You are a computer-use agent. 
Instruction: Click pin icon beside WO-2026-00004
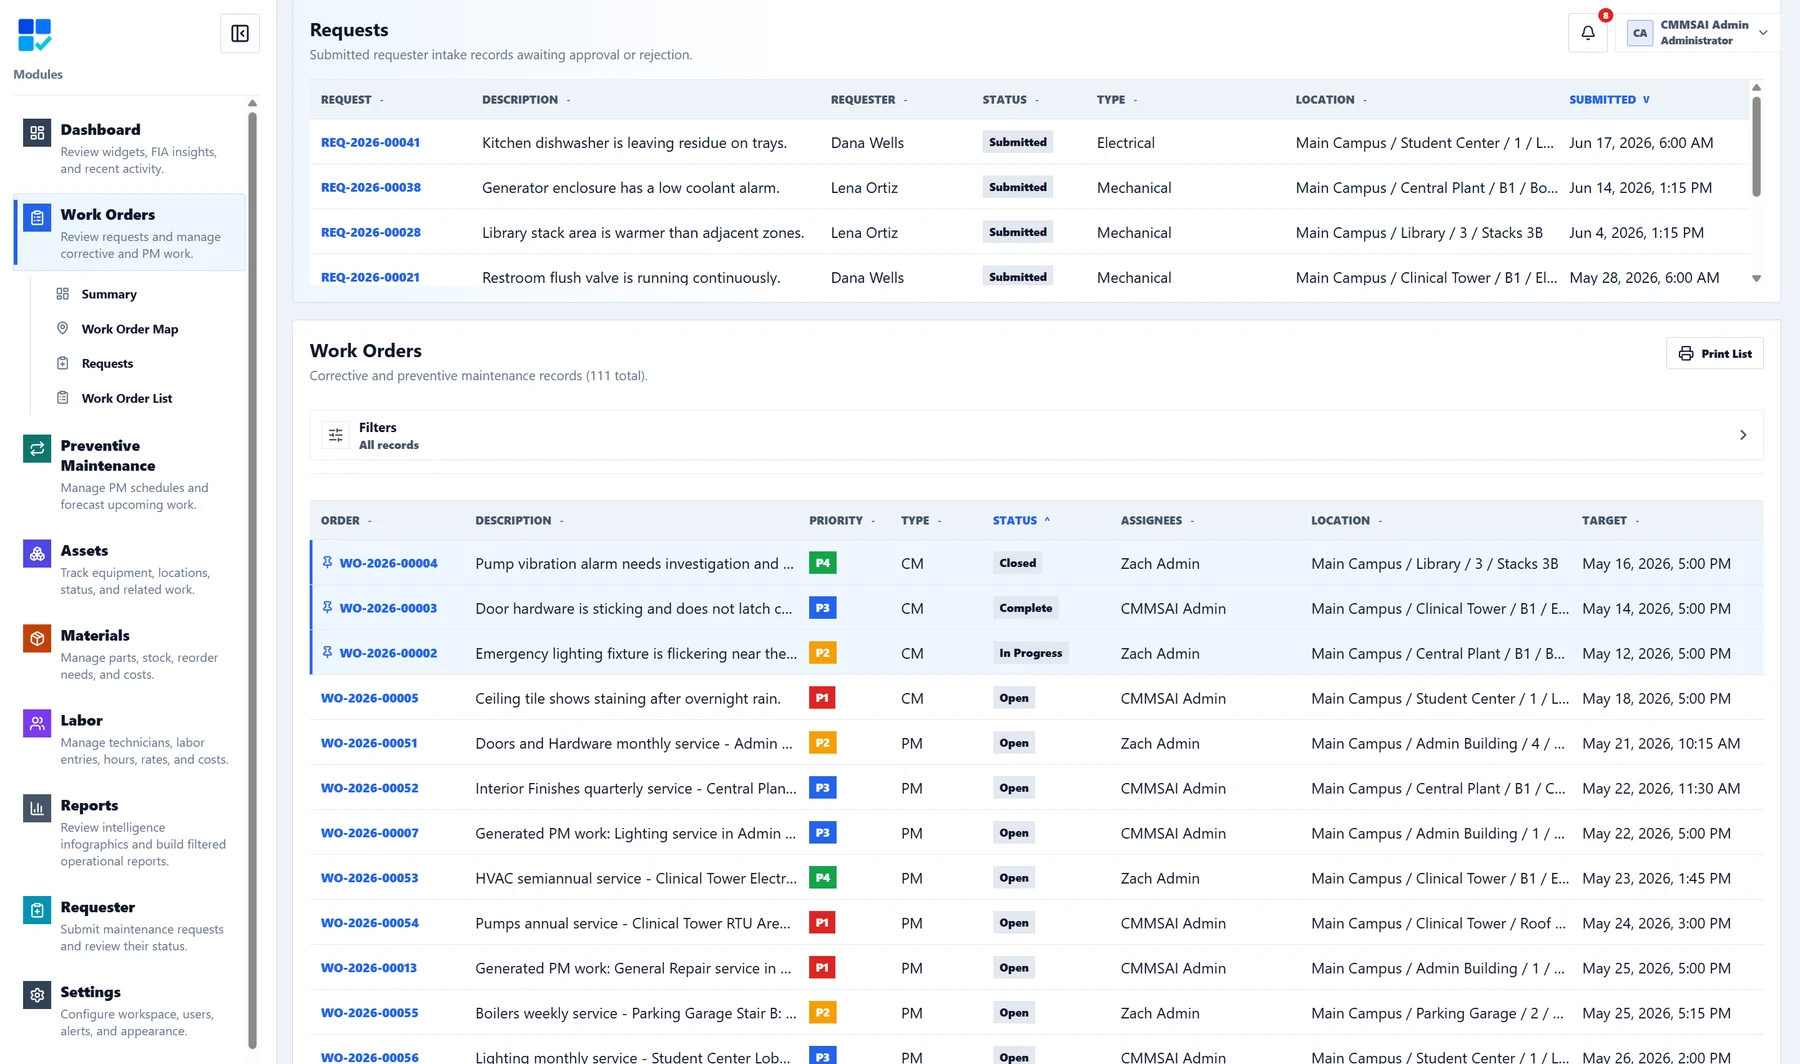[x=327, y=563]
